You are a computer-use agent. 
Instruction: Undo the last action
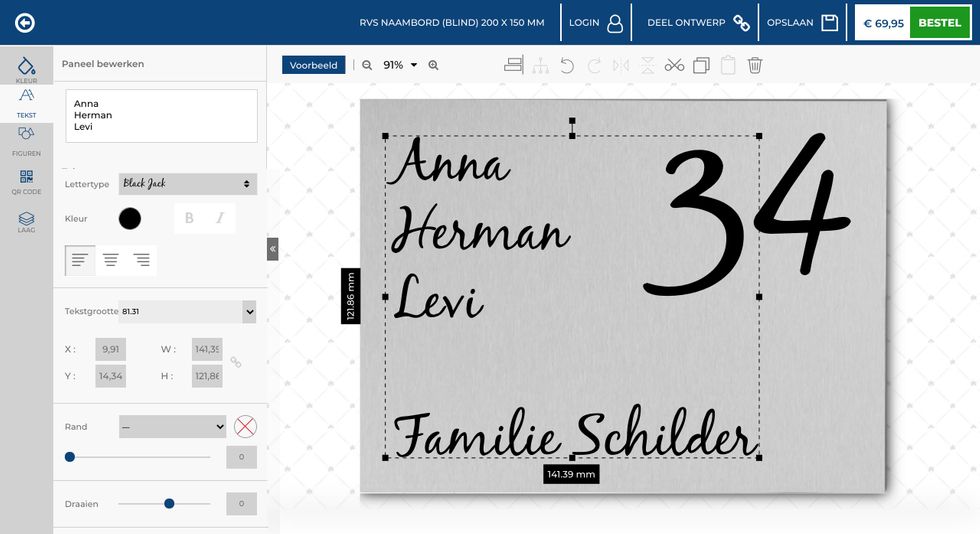[x=567, y=65]
